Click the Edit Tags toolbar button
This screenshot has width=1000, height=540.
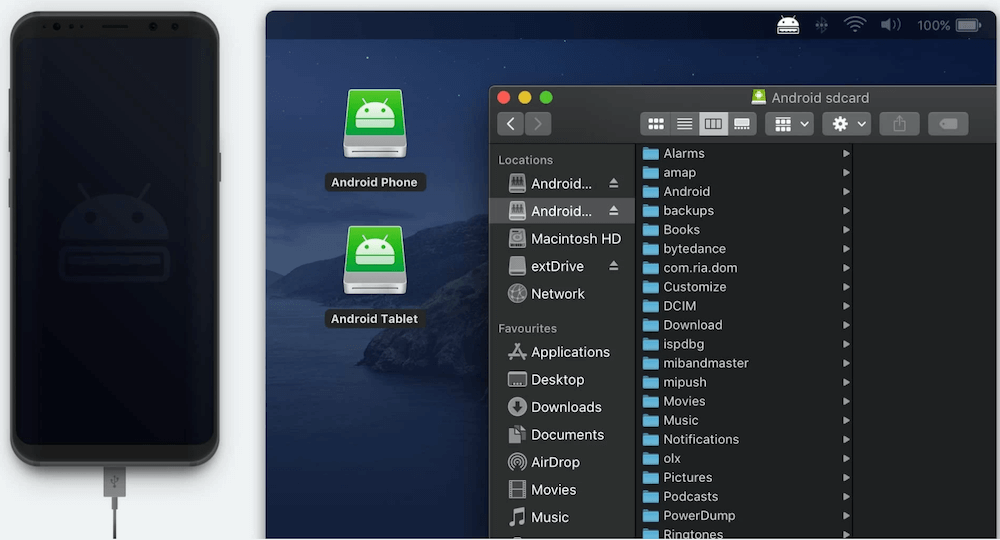point(948,124)
